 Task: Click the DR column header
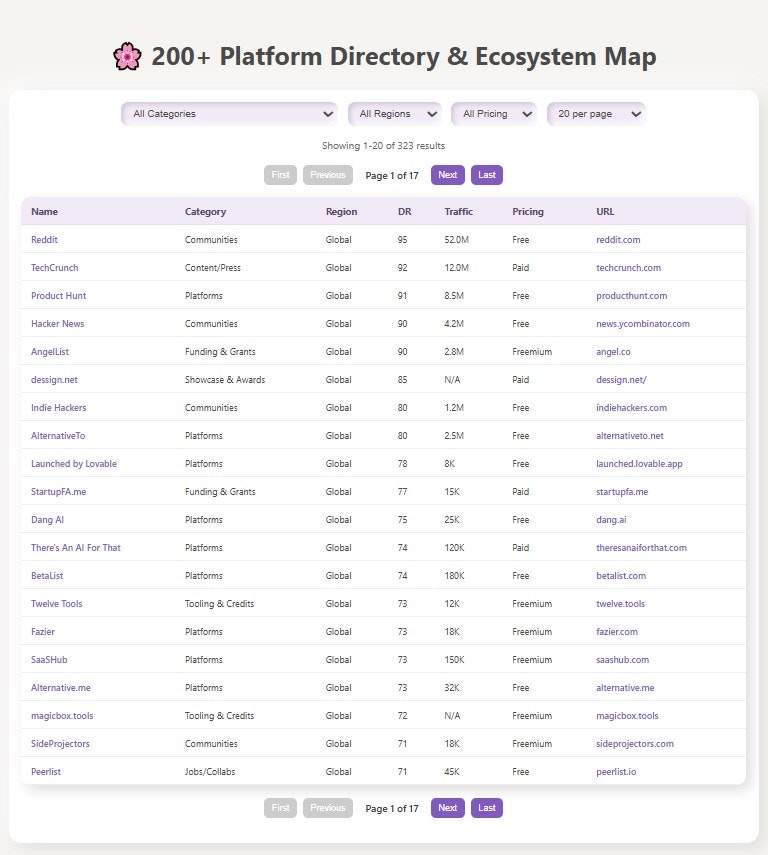pyautogui.click(x=405, y=212)
